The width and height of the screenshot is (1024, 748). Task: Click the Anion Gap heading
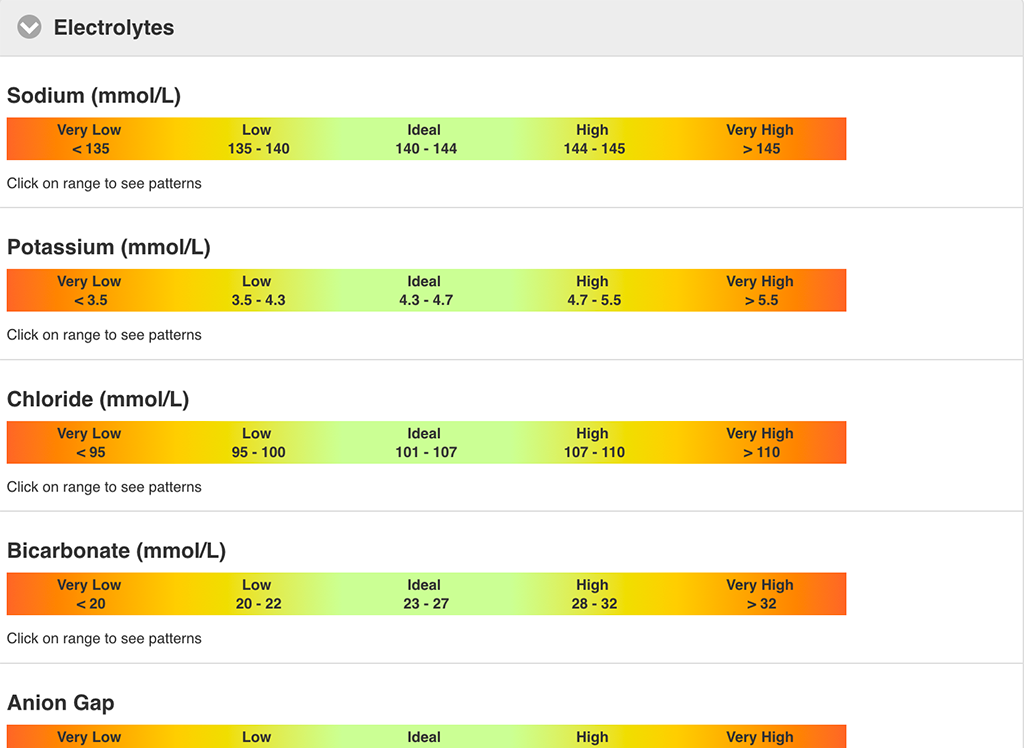click(x=61, y=703)
